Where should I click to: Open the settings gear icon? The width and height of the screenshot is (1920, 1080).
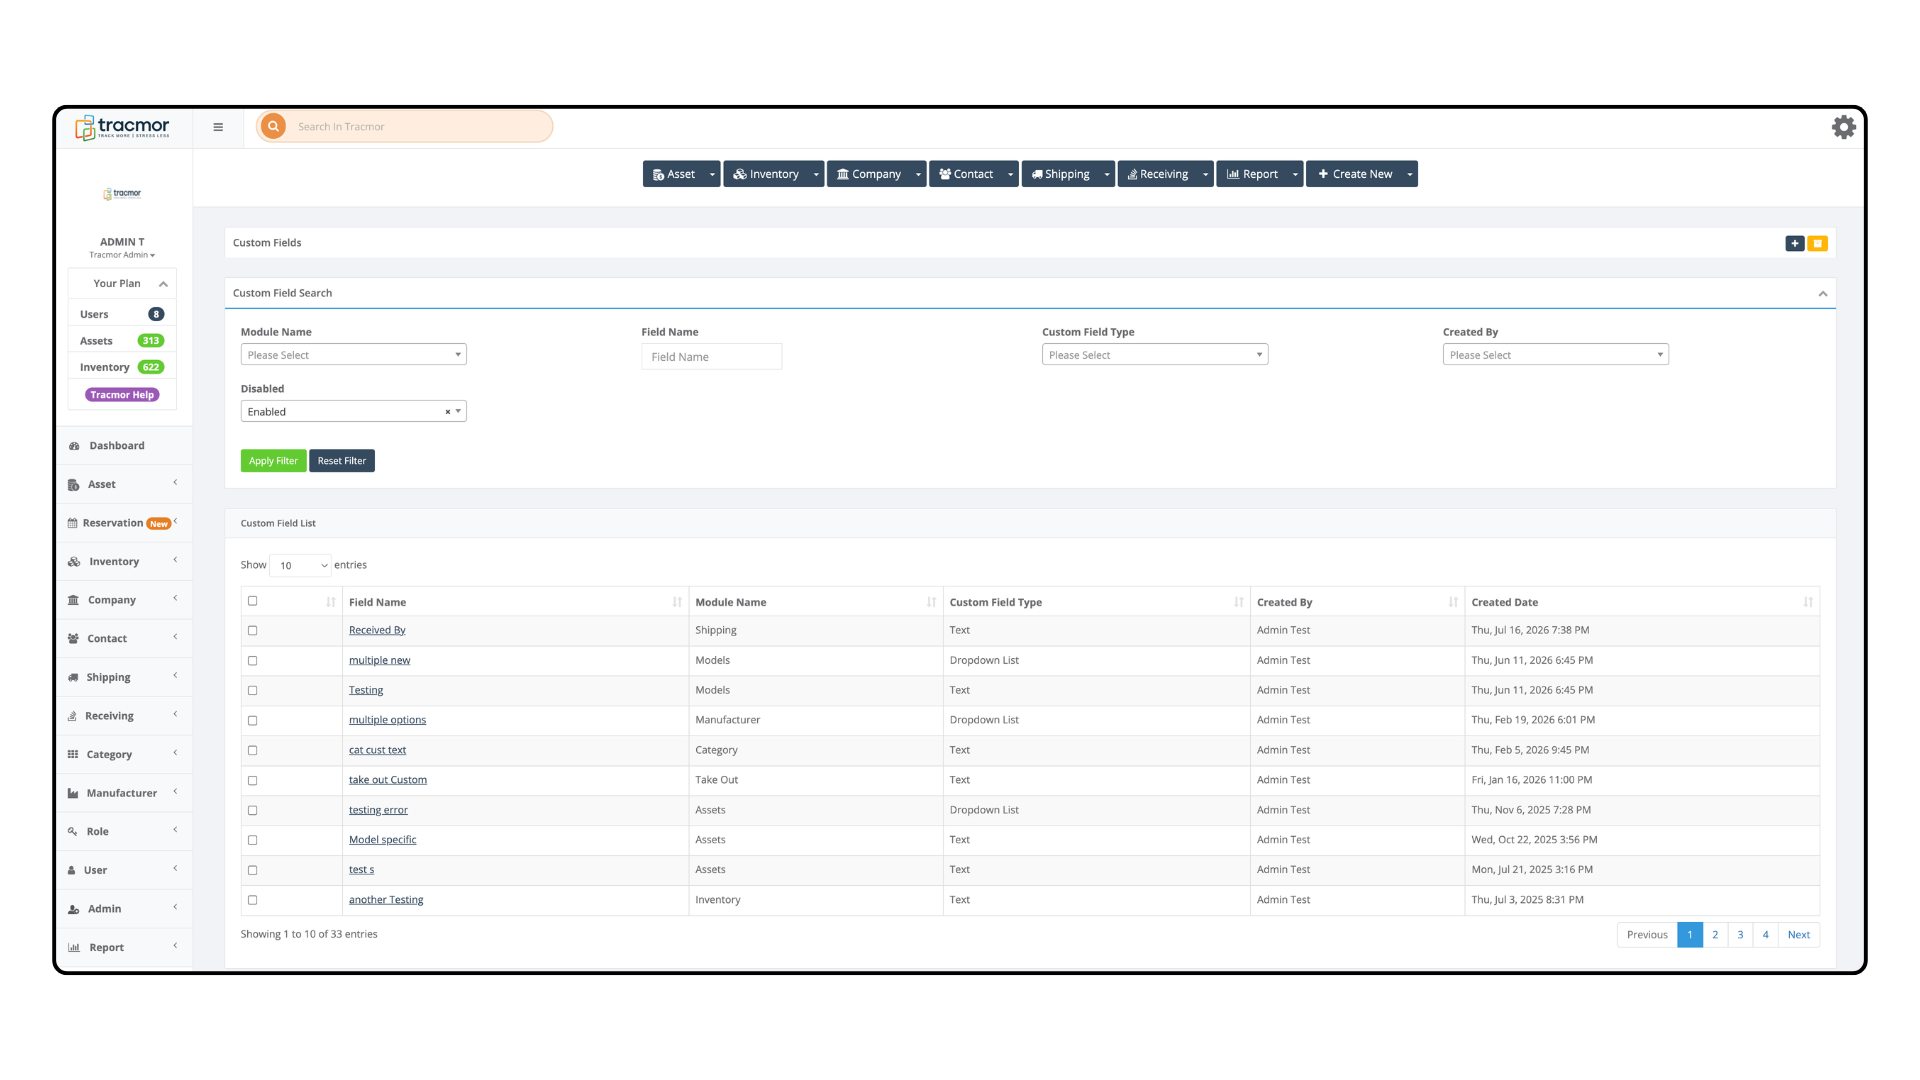[1843, 127]
